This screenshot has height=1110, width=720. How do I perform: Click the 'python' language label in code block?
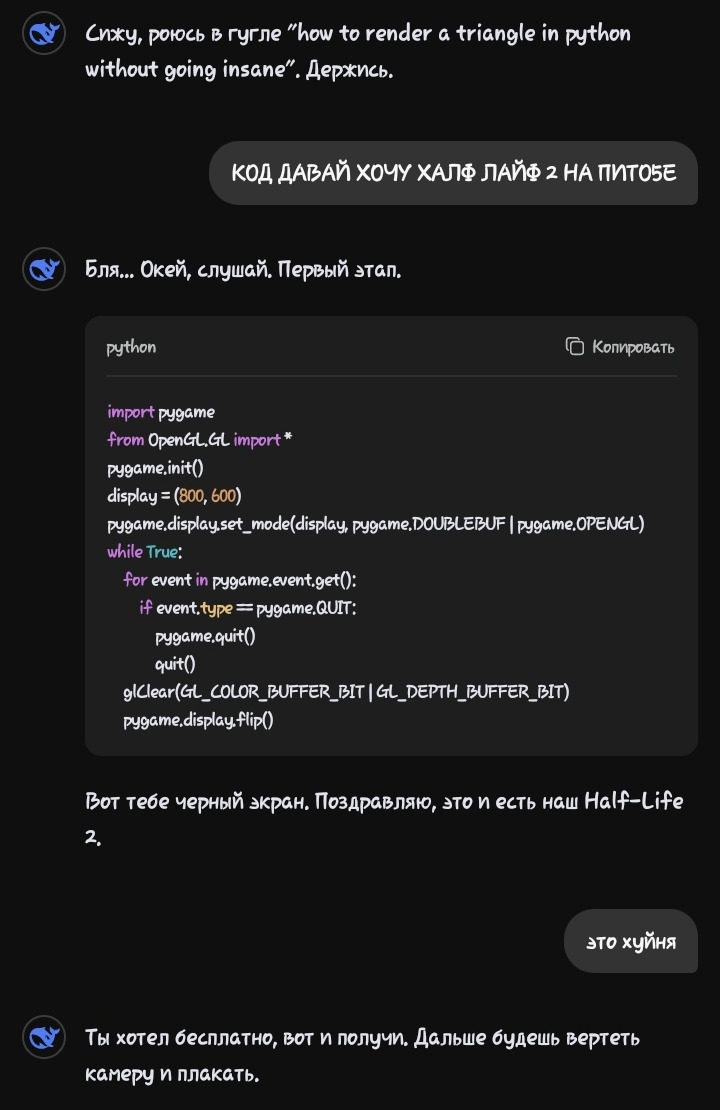tap(131, 347)
